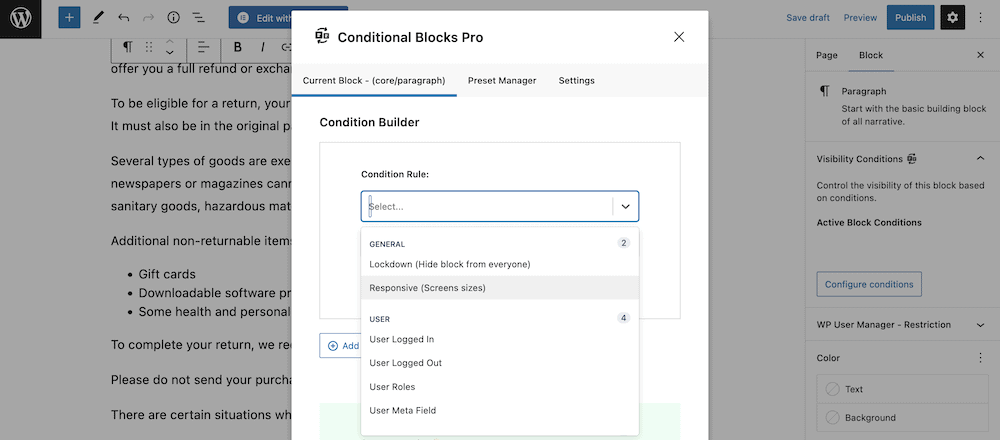1000x440 pixels.
Task: Click the Condition Builder heading
Action: click(369, 122)
